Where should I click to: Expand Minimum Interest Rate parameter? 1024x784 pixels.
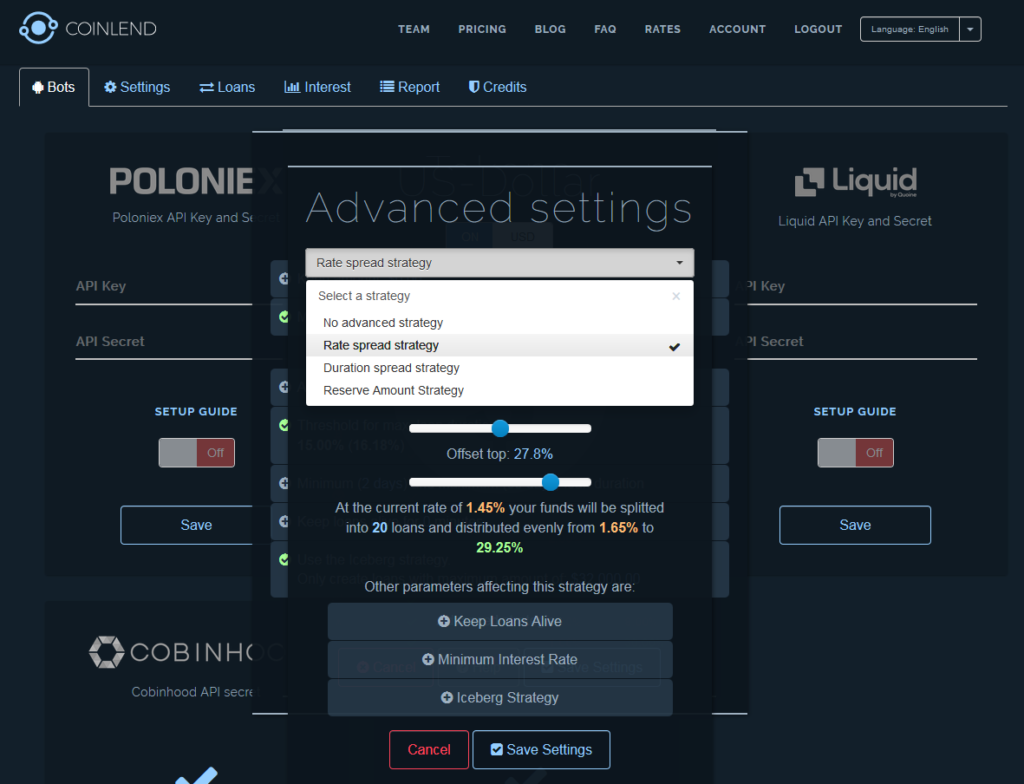coord(500,659)
